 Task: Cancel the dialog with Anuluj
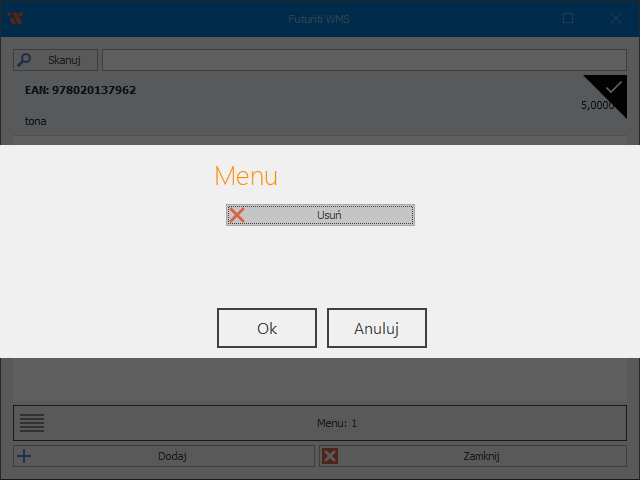point(377,328)
